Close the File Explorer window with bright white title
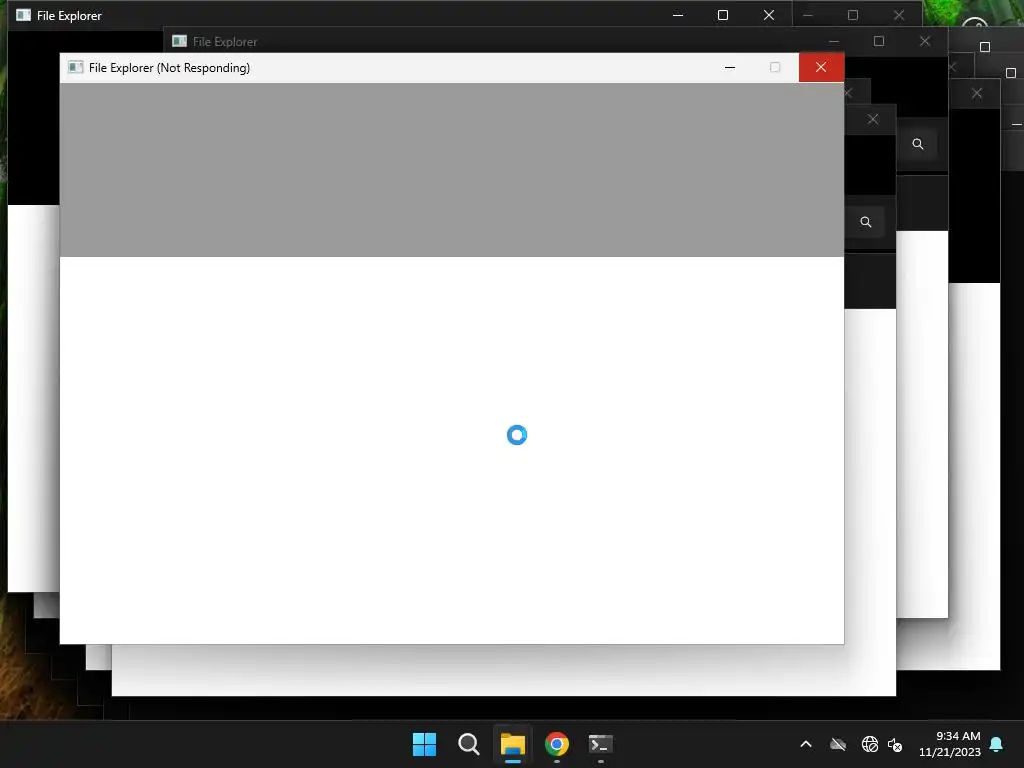This screenshot has width=1024, height=768. tap(769, 15)
